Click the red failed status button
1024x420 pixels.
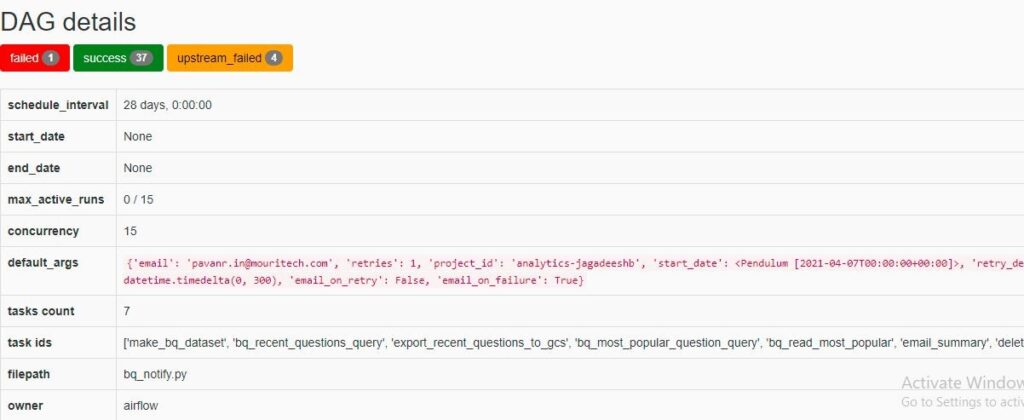(x=34, y=58)
